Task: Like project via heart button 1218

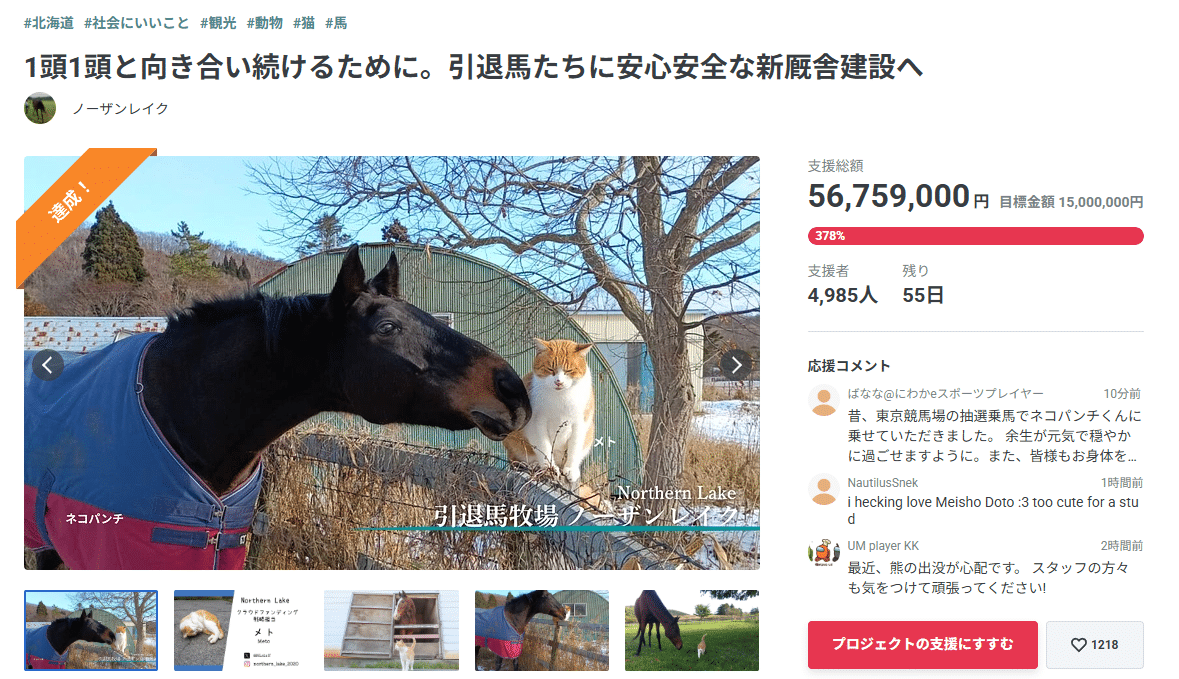Action: click(x=1095, y=644)
